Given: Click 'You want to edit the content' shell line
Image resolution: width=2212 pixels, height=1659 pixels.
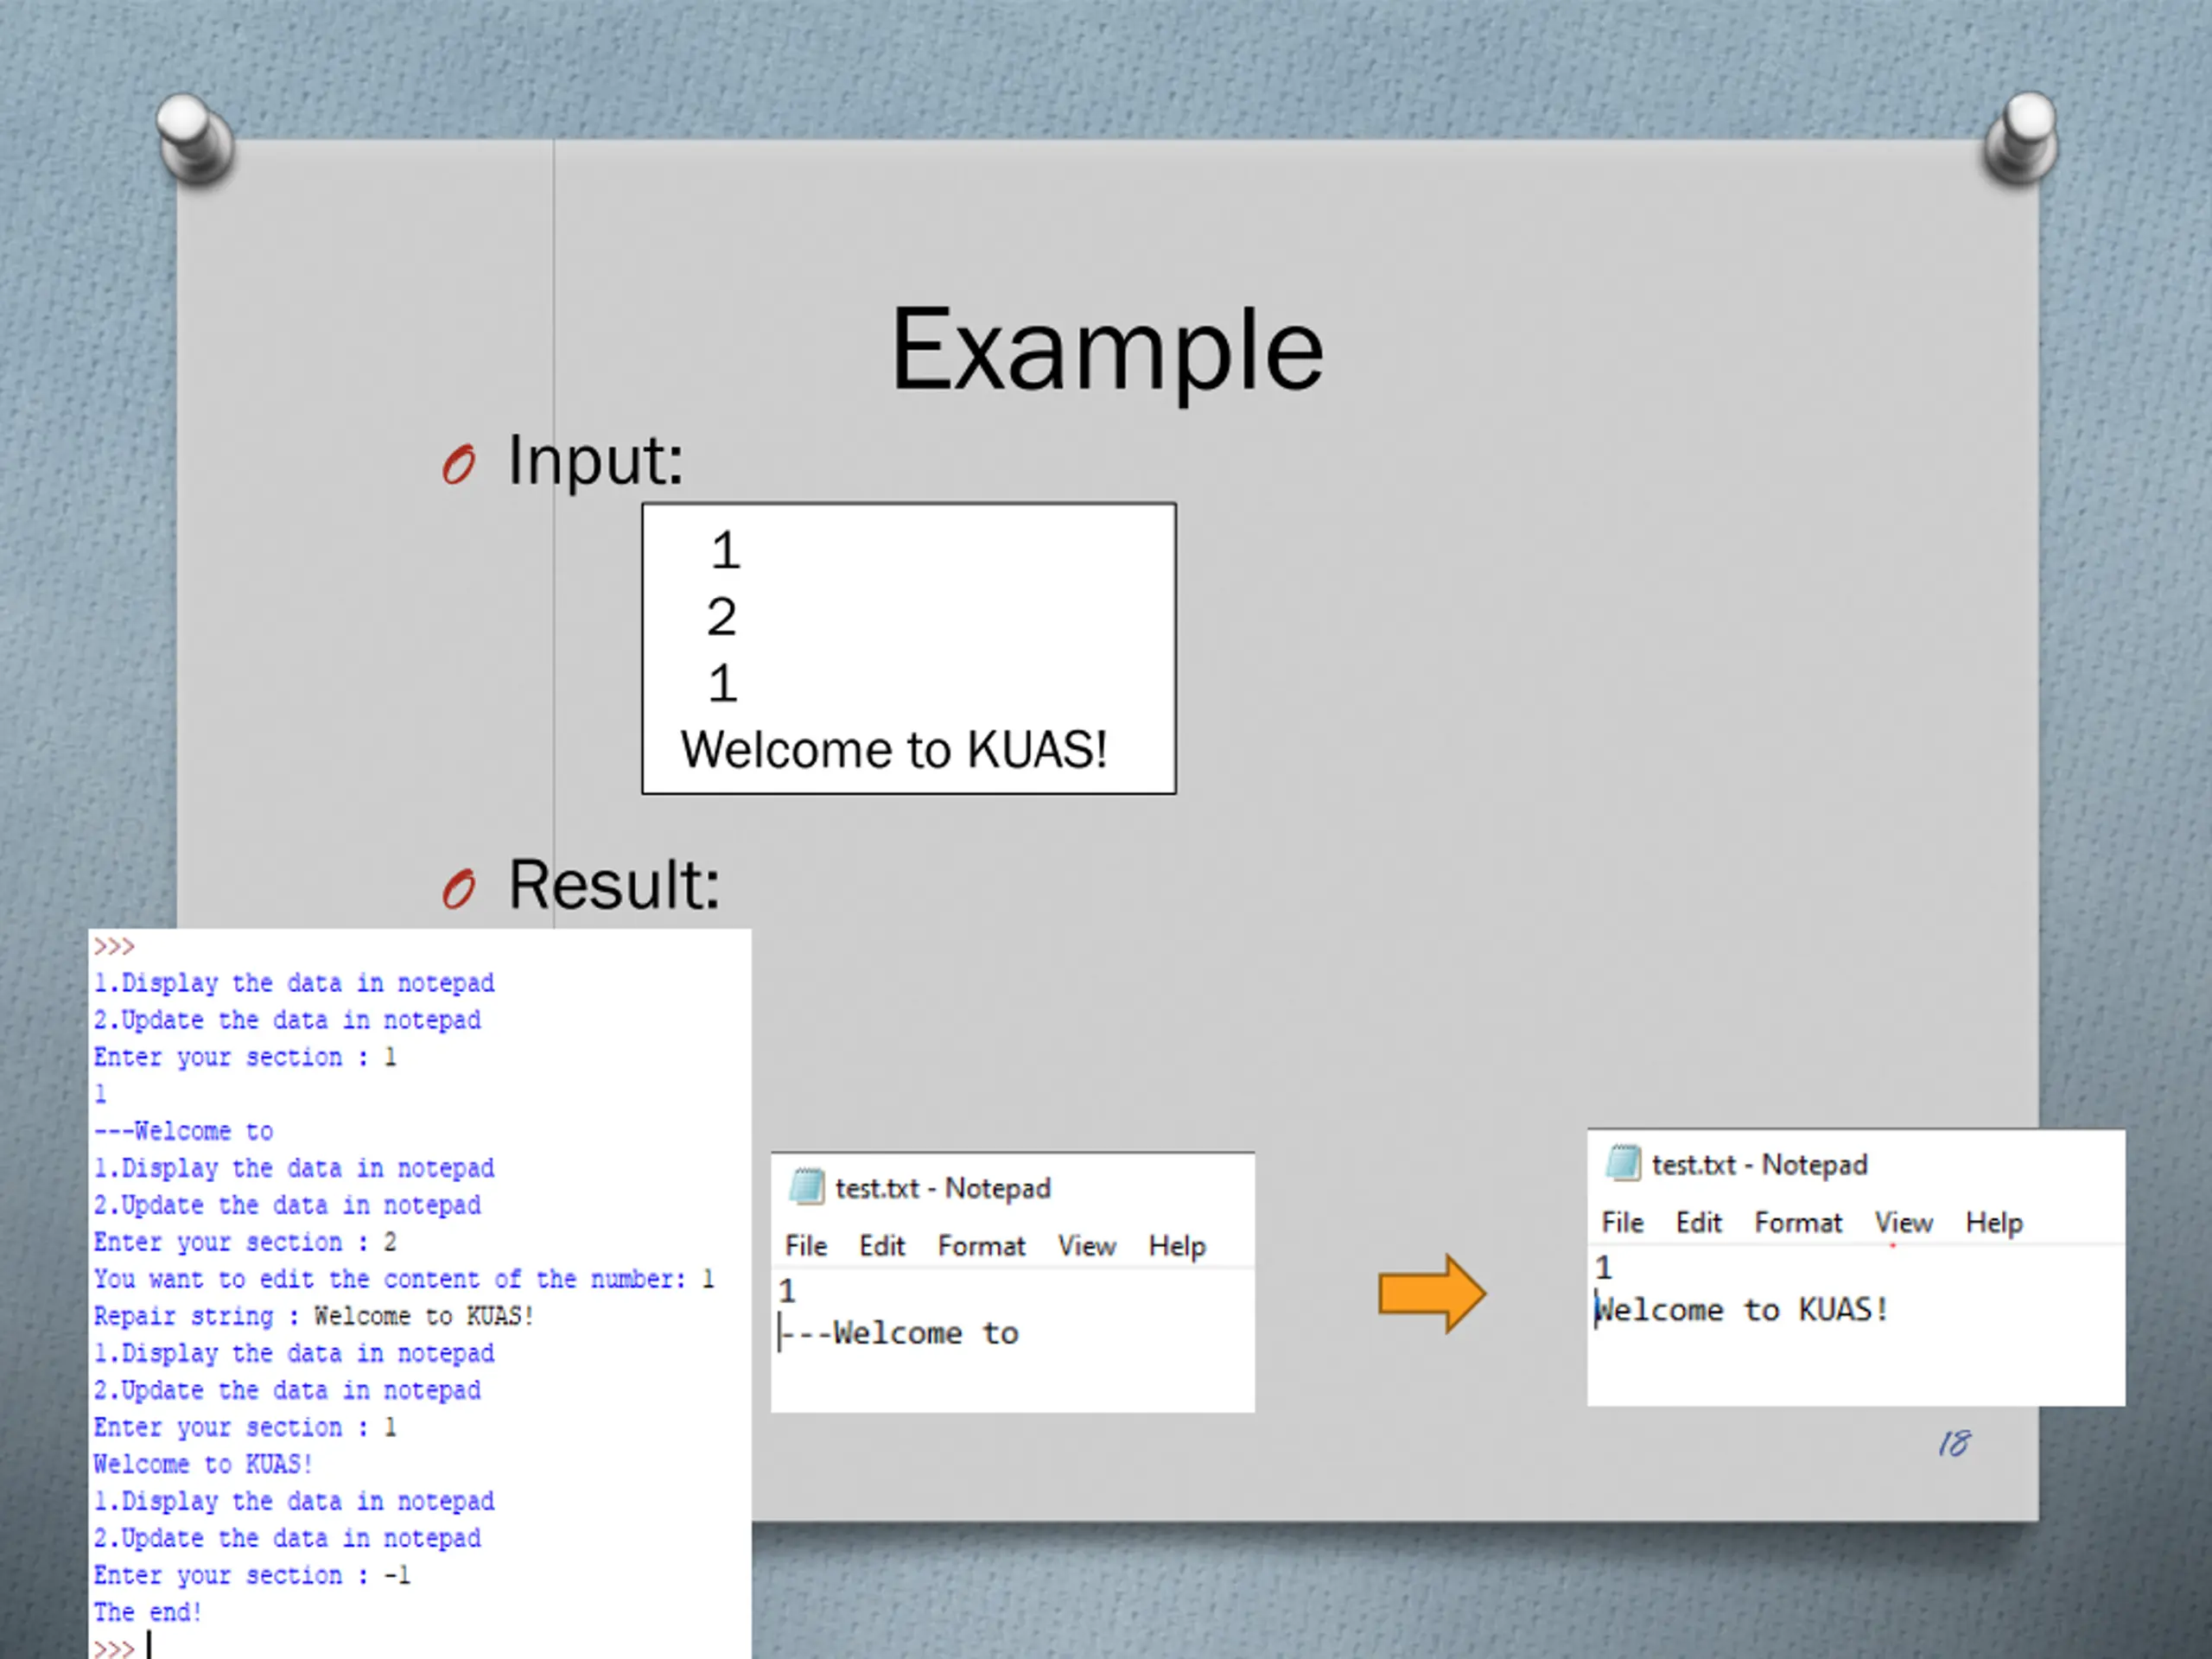Looking at the screenshot, I should tap(404, 1279).
